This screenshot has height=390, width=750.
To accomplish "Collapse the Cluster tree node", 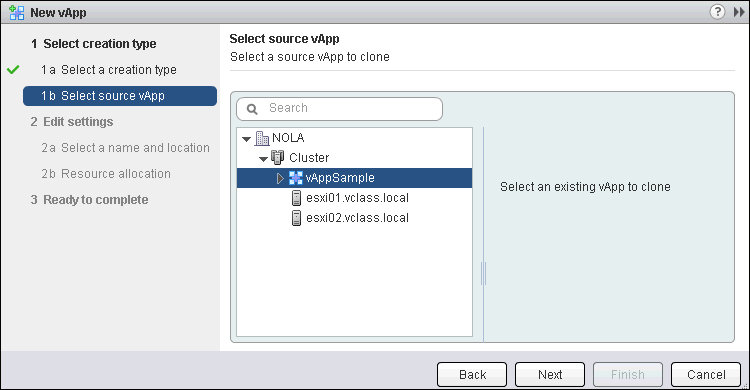I will [263, 159].
